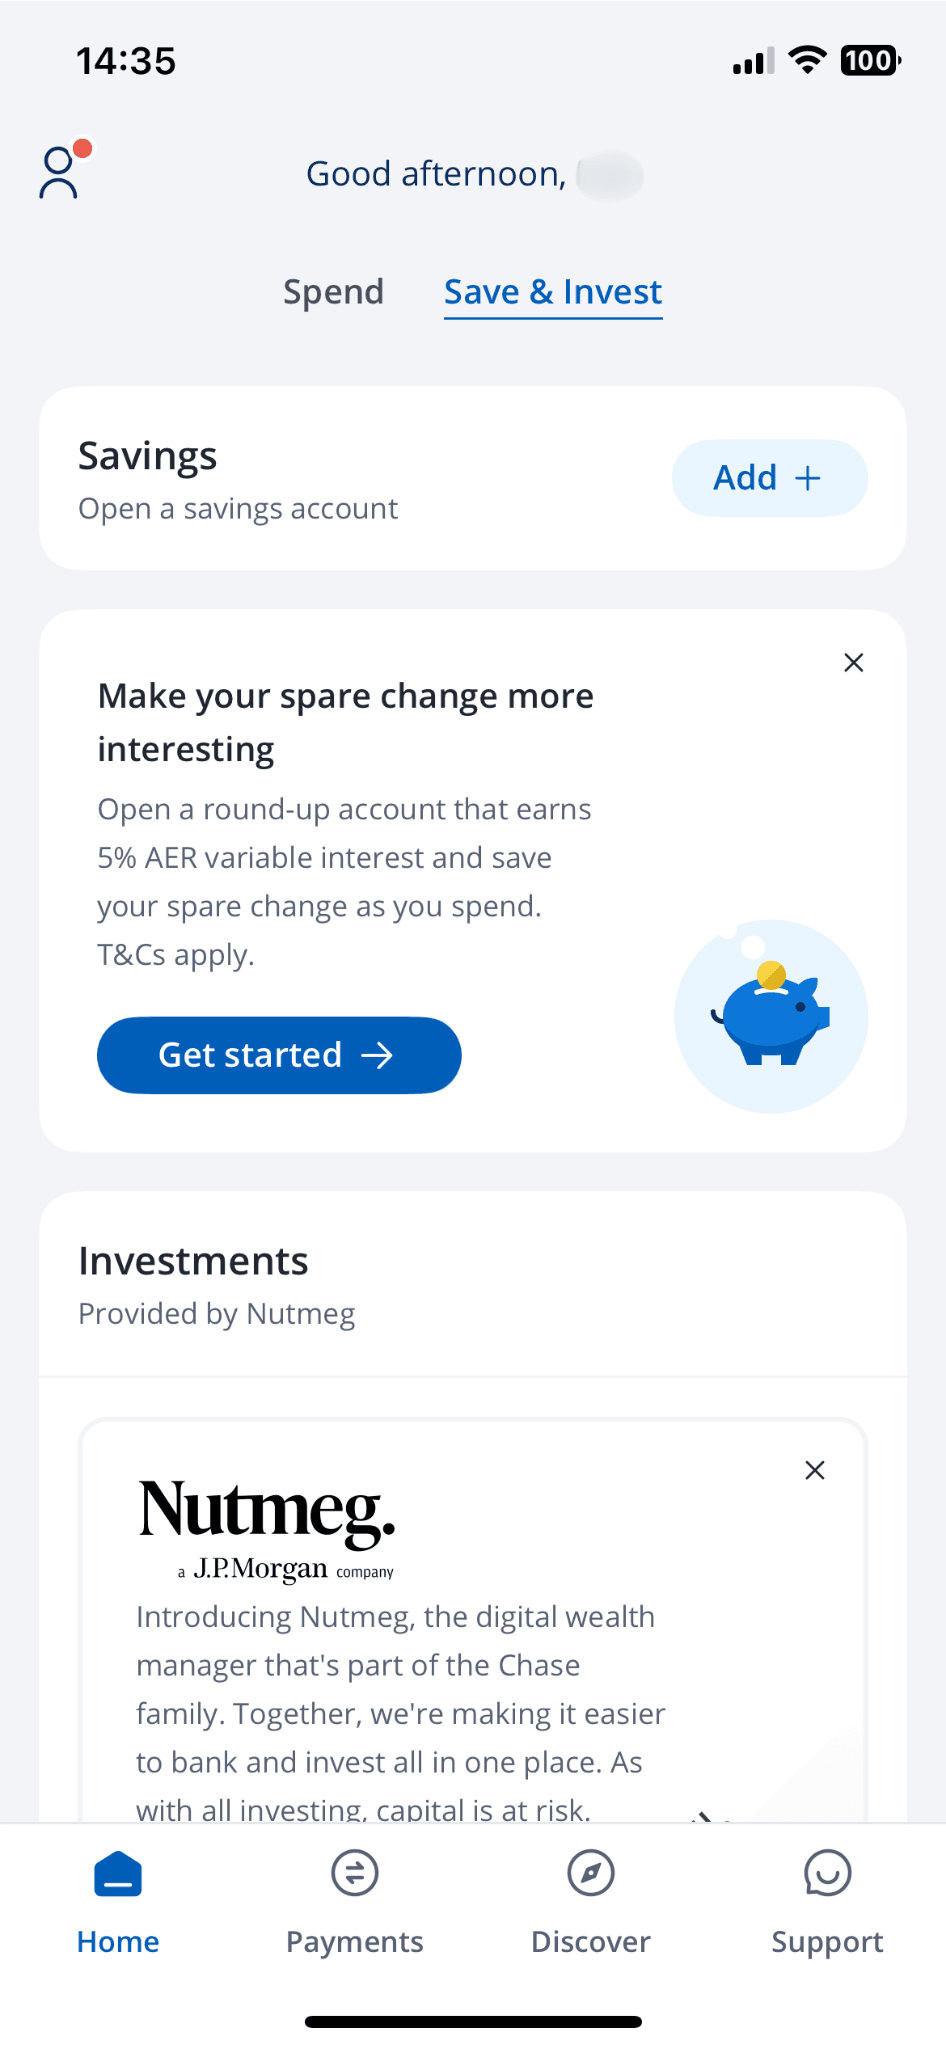Tap the Discover compass icon
The width and height of the screenshot is (946, 2048).
[591, 1874]
